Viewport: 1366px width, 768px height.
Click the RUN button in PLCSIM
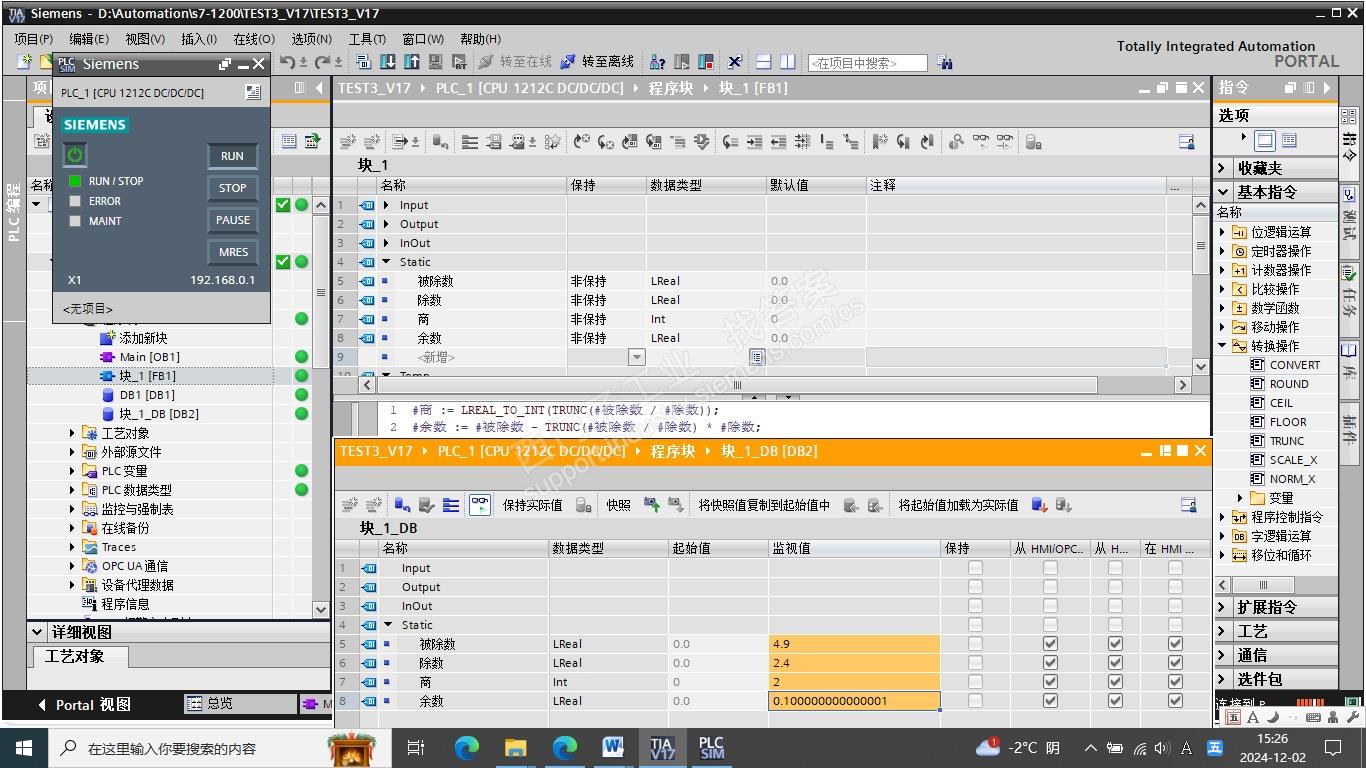click(232, 156)
